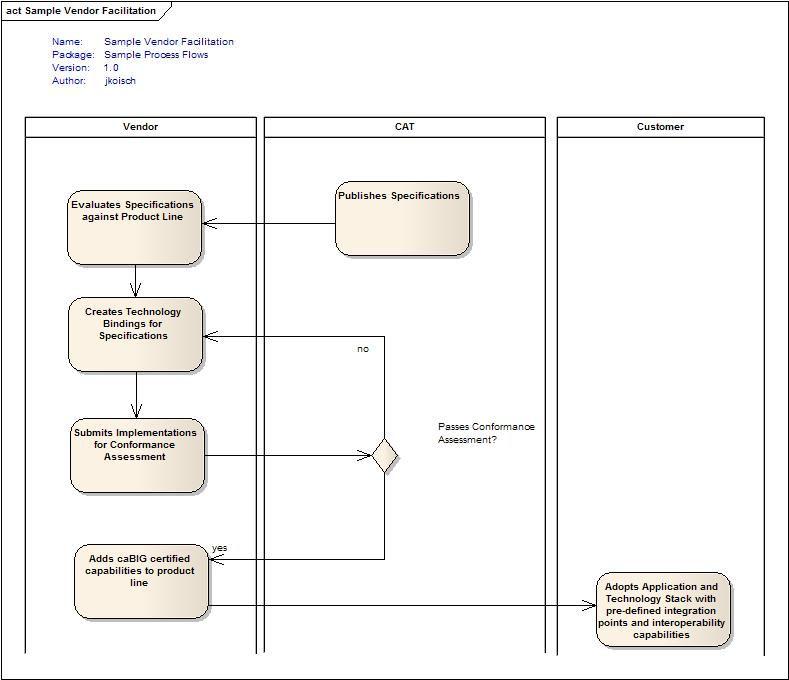Viewport: 789px width, 680px height.
Task: Click the package value 'Sample Process Flows'
Action: point(156,55)
